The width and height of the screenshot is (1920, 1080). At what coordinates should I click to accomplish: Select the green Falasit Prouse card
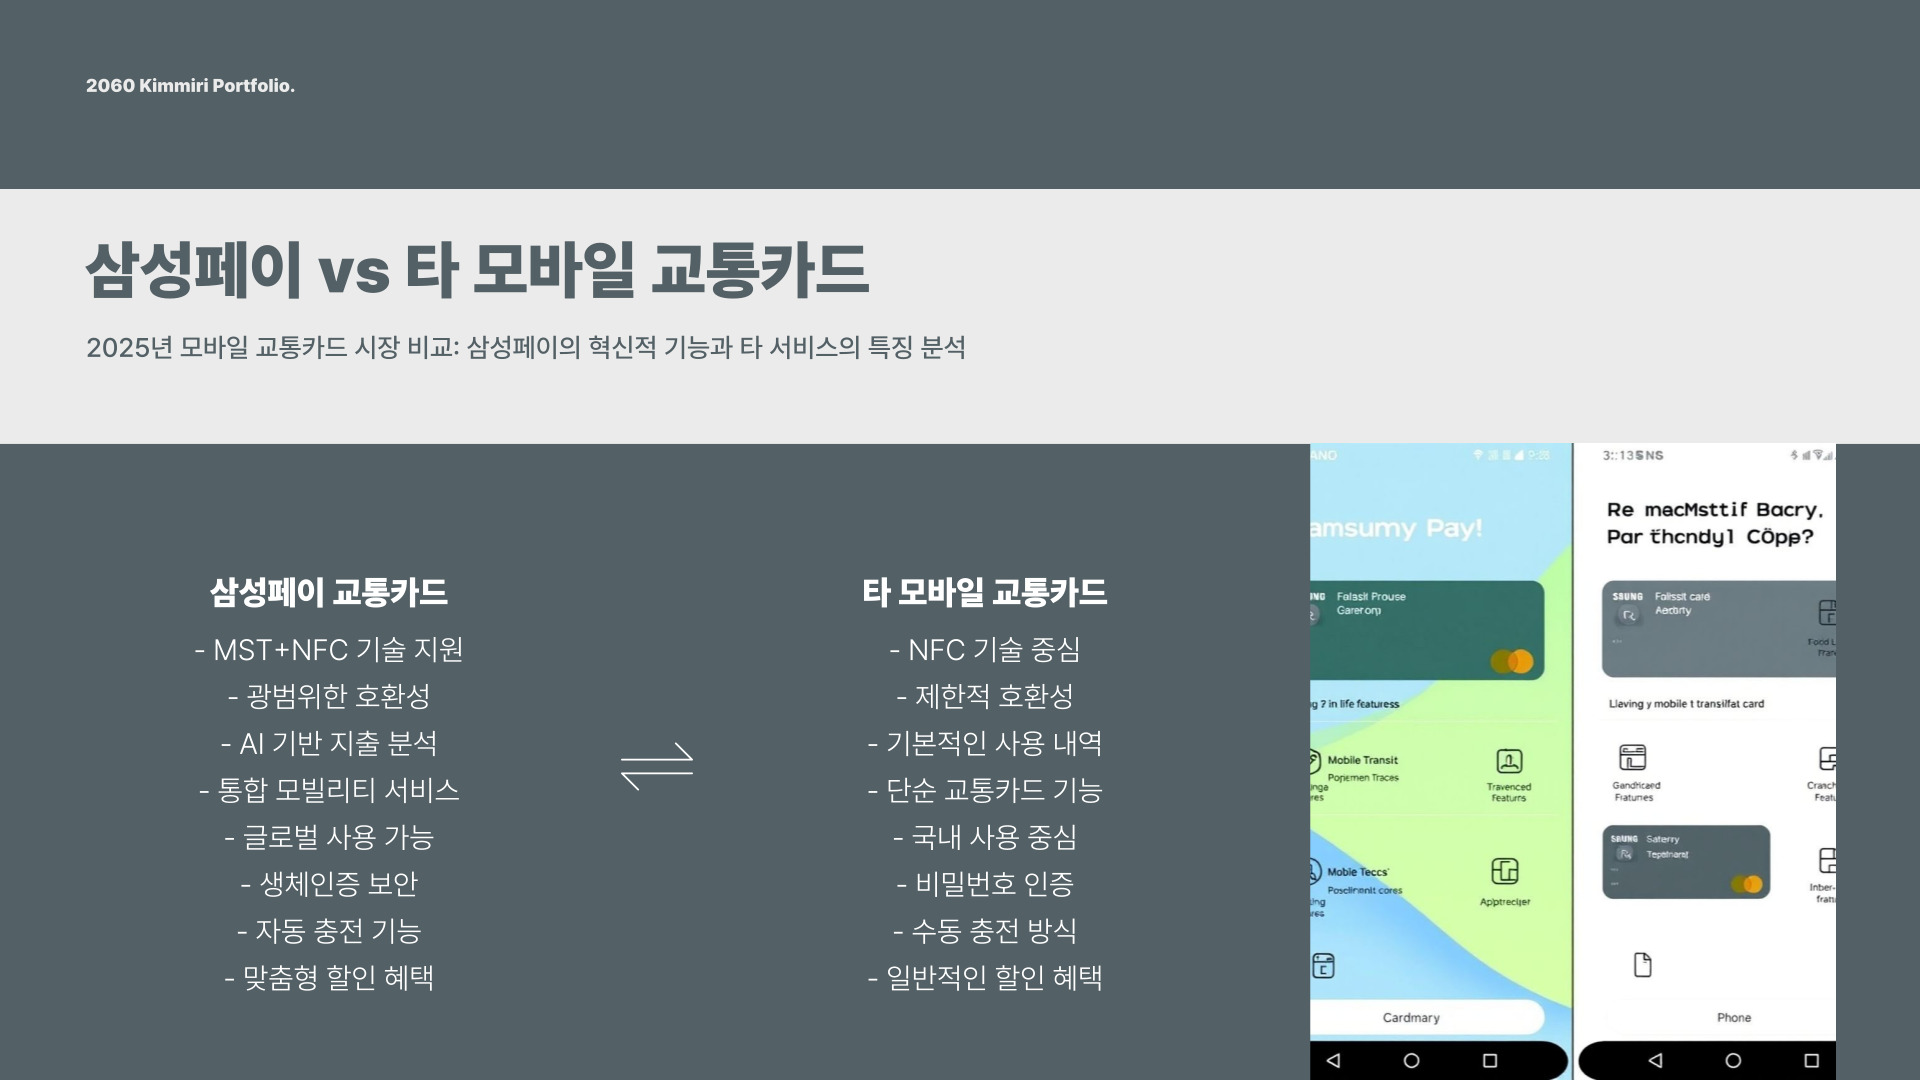tap(1427, 630)
